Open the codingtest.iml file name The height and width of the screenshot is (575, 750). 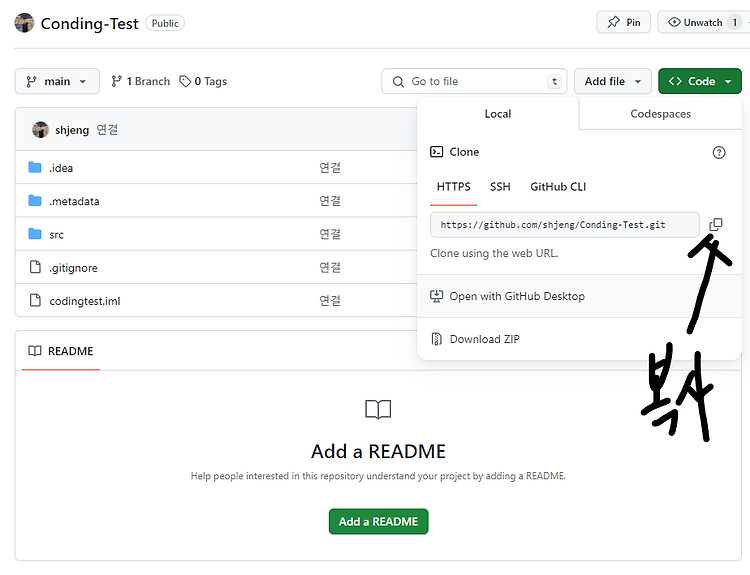pyautogui.click(x=85, y=301)
